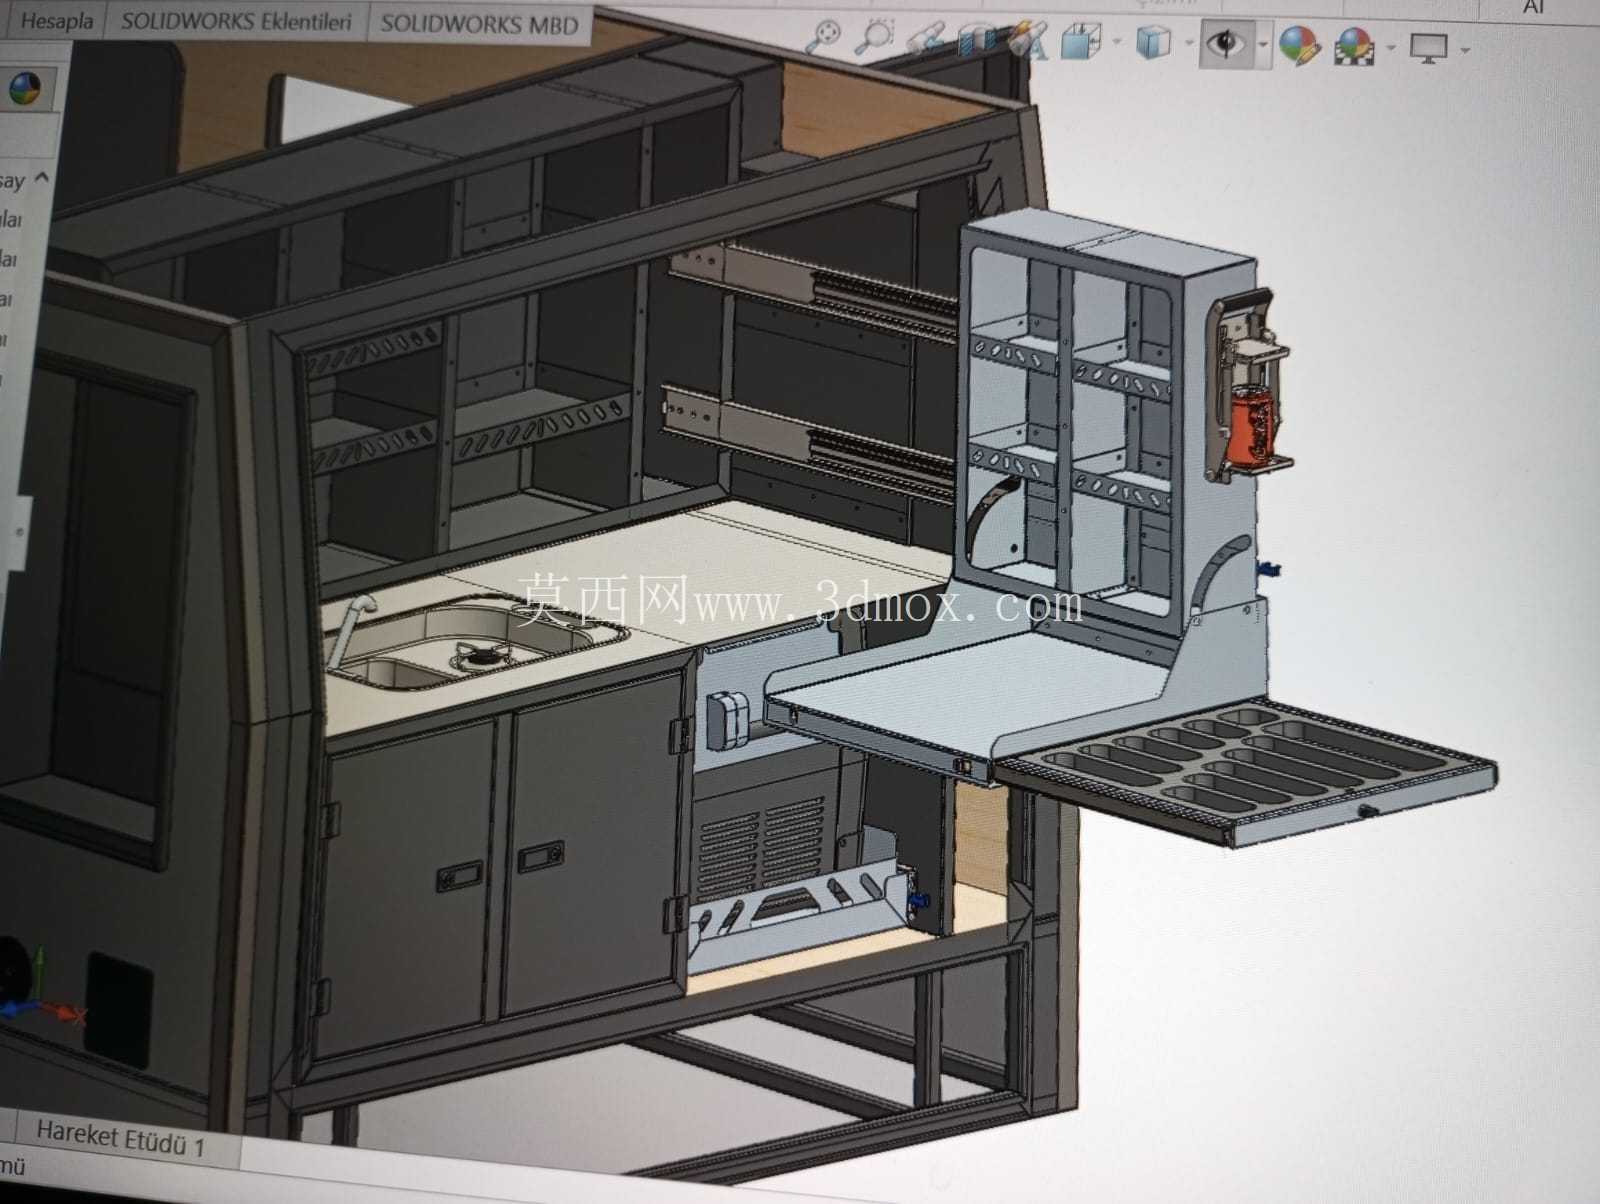Collapse the left panel chevron section

coord(41,179)
